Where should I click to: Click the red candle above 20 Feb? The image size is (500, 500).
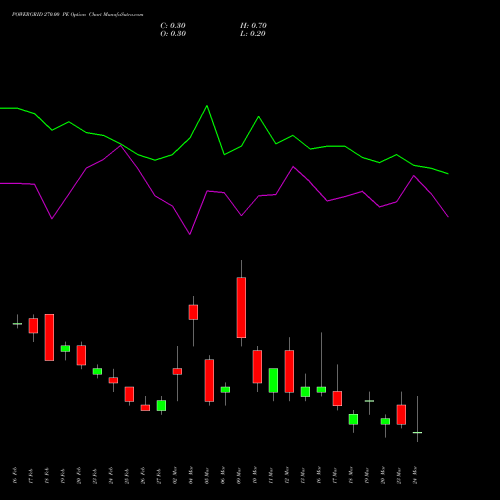click(81, 355)
